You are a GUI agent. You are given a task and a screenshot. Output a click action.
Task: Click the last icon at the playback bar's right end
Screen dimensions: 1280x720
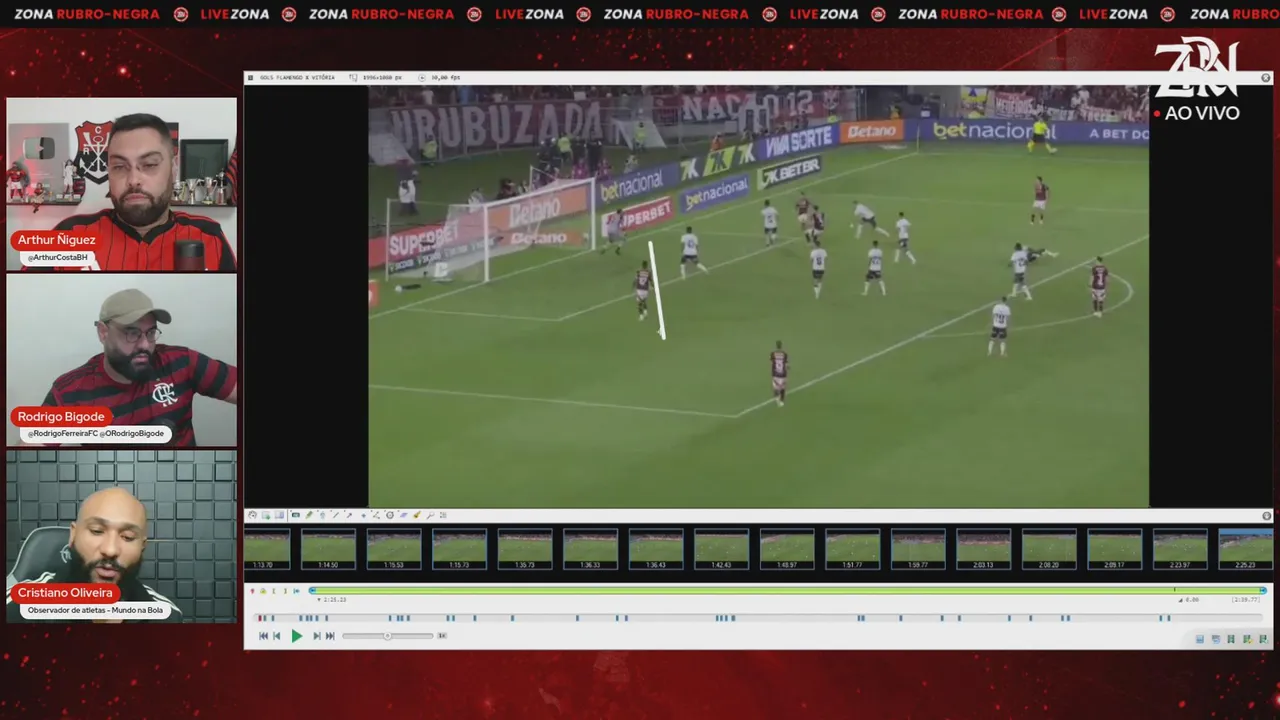pos(1263,639)
